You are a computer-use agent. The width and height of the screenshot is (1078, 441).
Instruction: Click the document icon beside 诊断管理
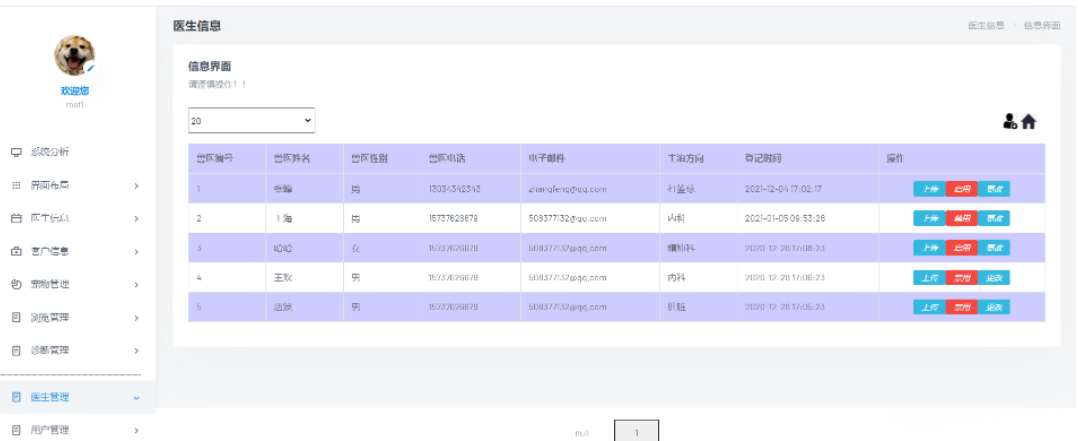coord(16,351)
